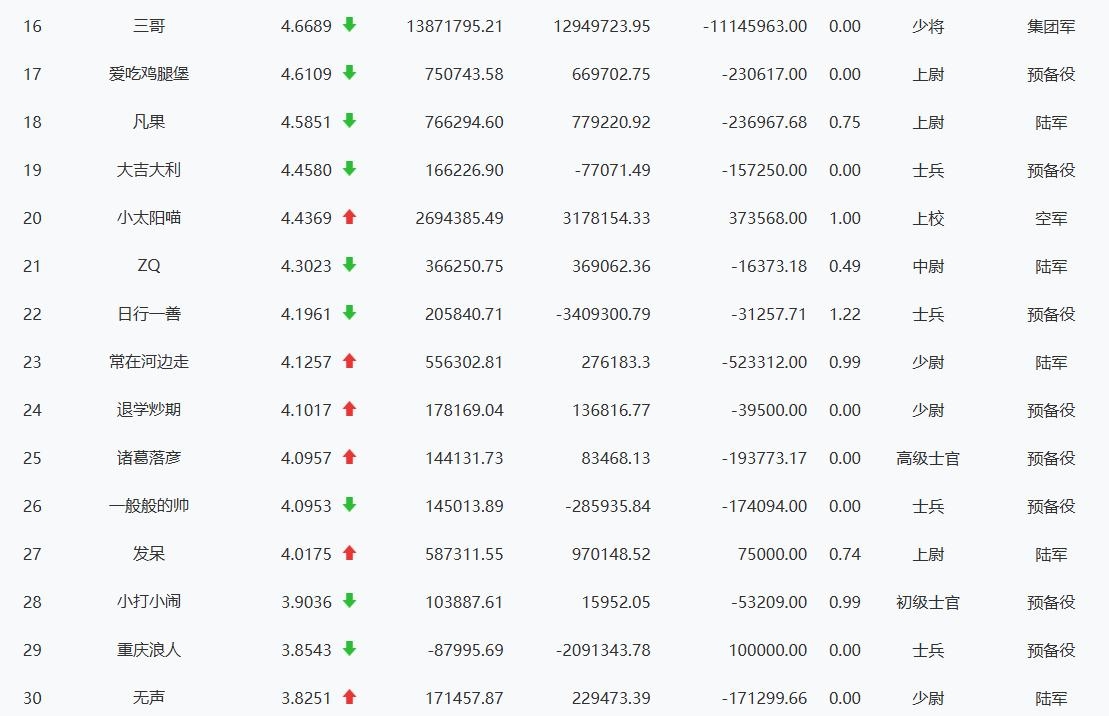Click the name 重庆浪人 in row 29
1109x716 pixels.
coord(149,649)
